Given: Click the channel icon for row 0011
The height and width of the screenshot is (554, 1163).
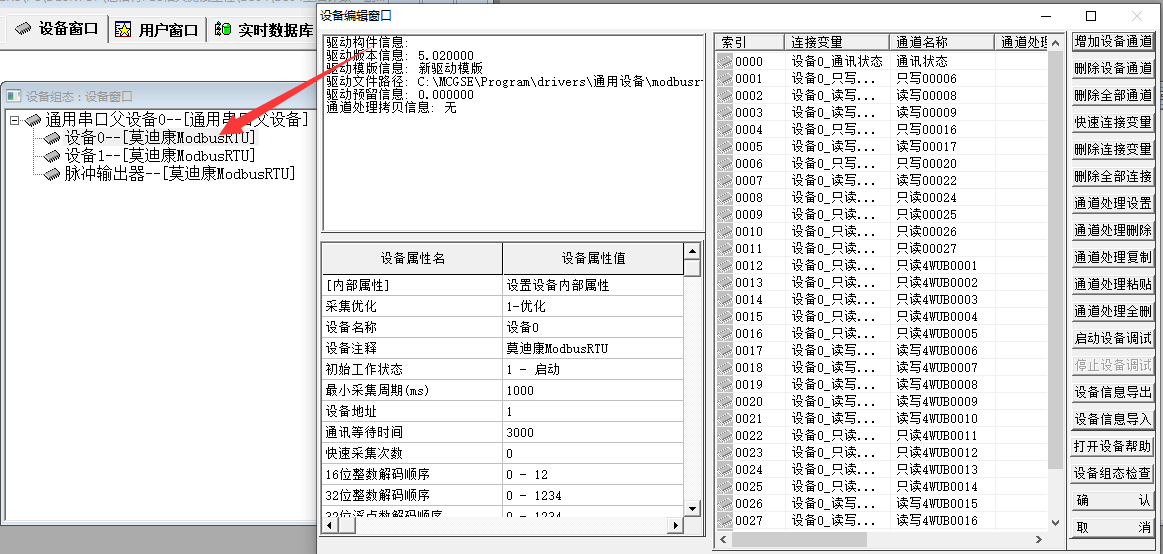Looking at the screenshot, I should [725, 248].
